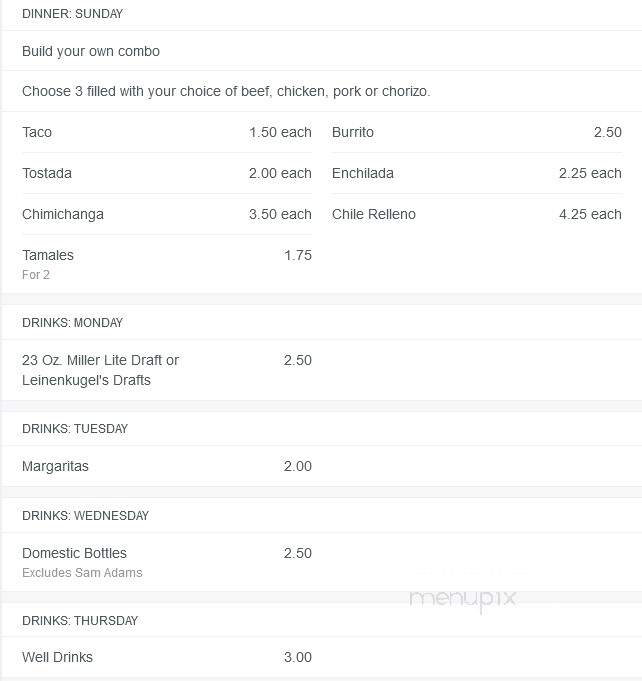Choose the Enchilada menu item
This screenshot has height=681, width=642.
(477, 173)
